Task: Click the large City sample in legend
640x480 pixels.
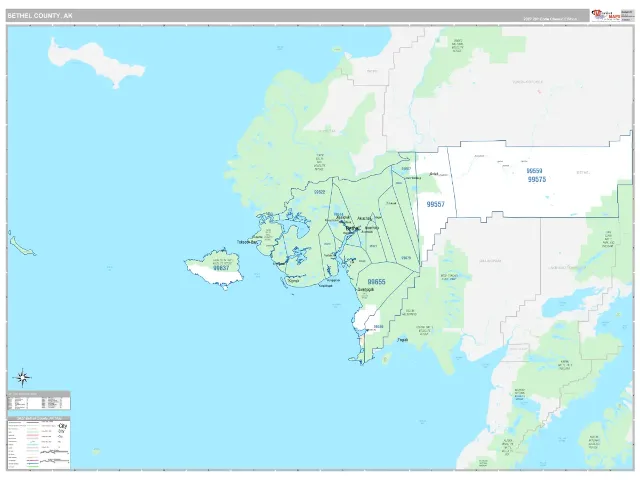Action: [63, 426]
